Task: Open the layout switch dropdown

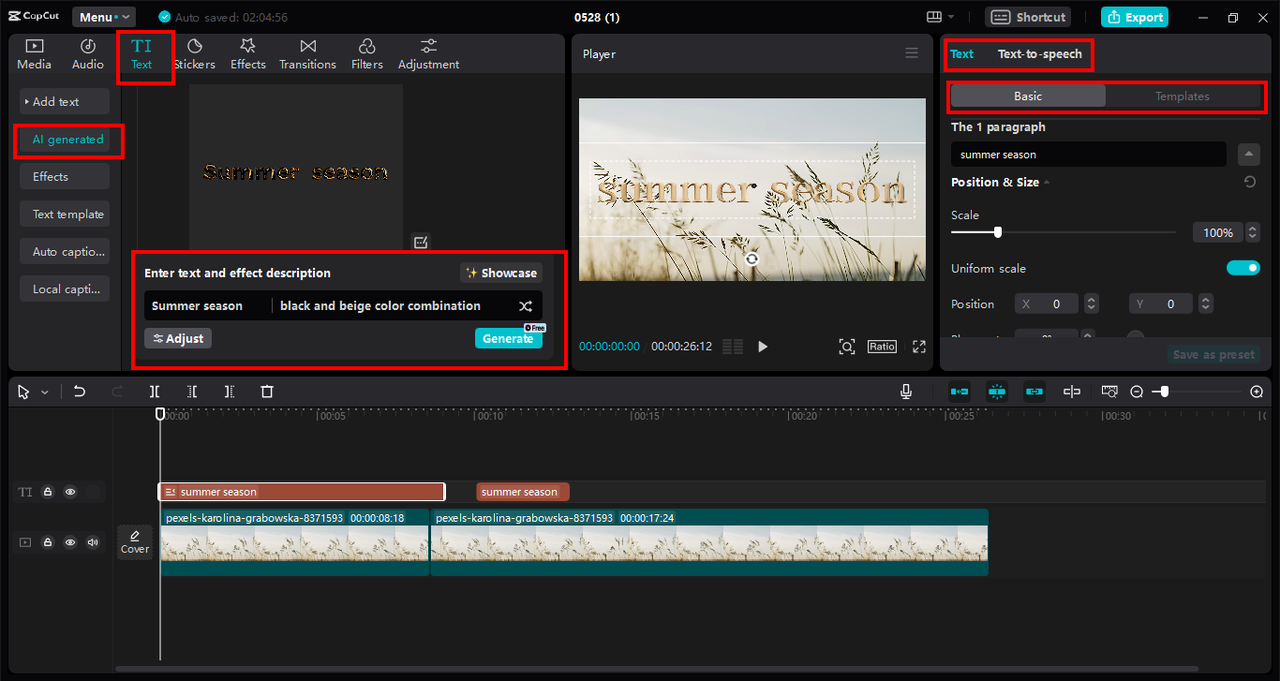Action: 940,17
